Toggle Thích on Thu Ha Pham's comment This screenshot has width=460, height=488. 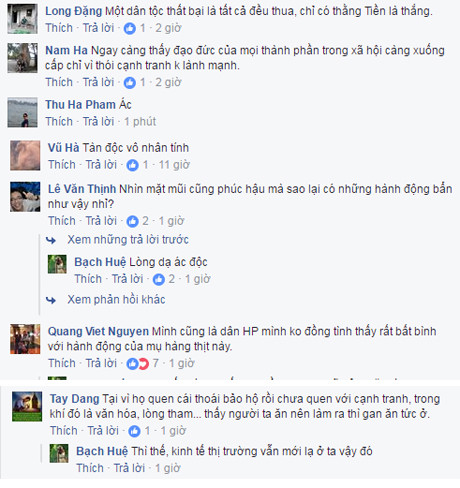pos(59,122)
